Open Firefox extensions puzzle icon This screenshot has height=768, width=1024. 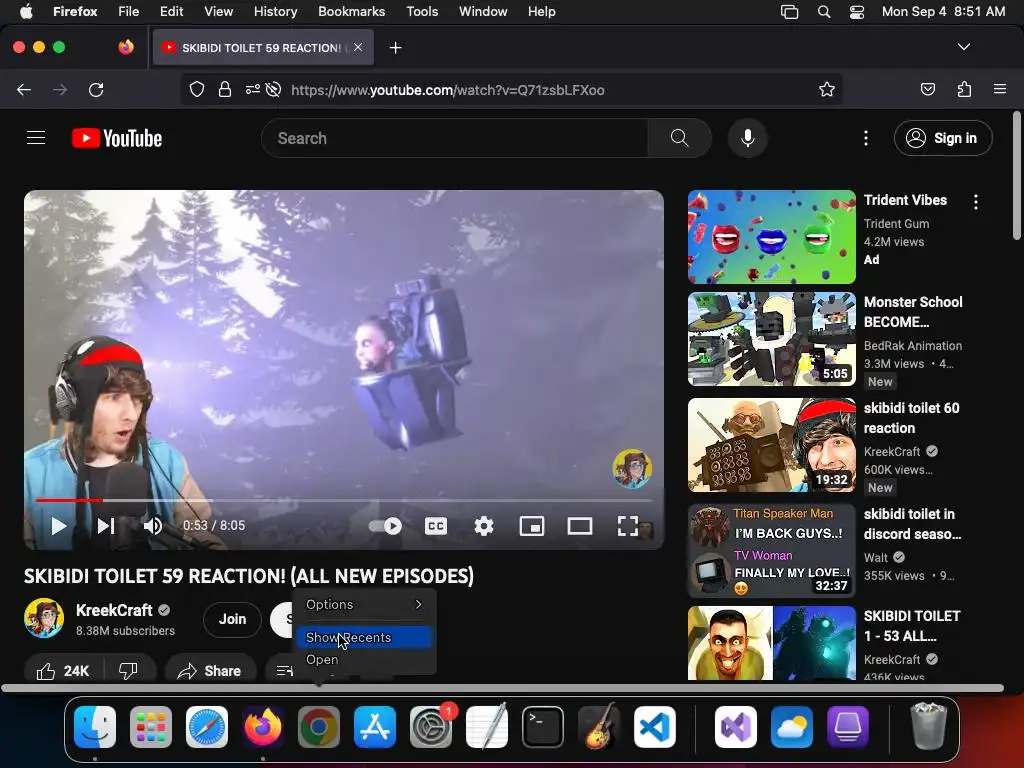[964, 89]
